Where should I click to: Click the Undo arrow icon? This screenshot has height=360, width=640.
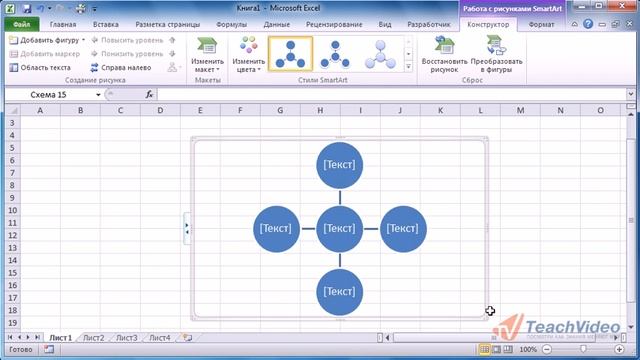coord(41,8)
